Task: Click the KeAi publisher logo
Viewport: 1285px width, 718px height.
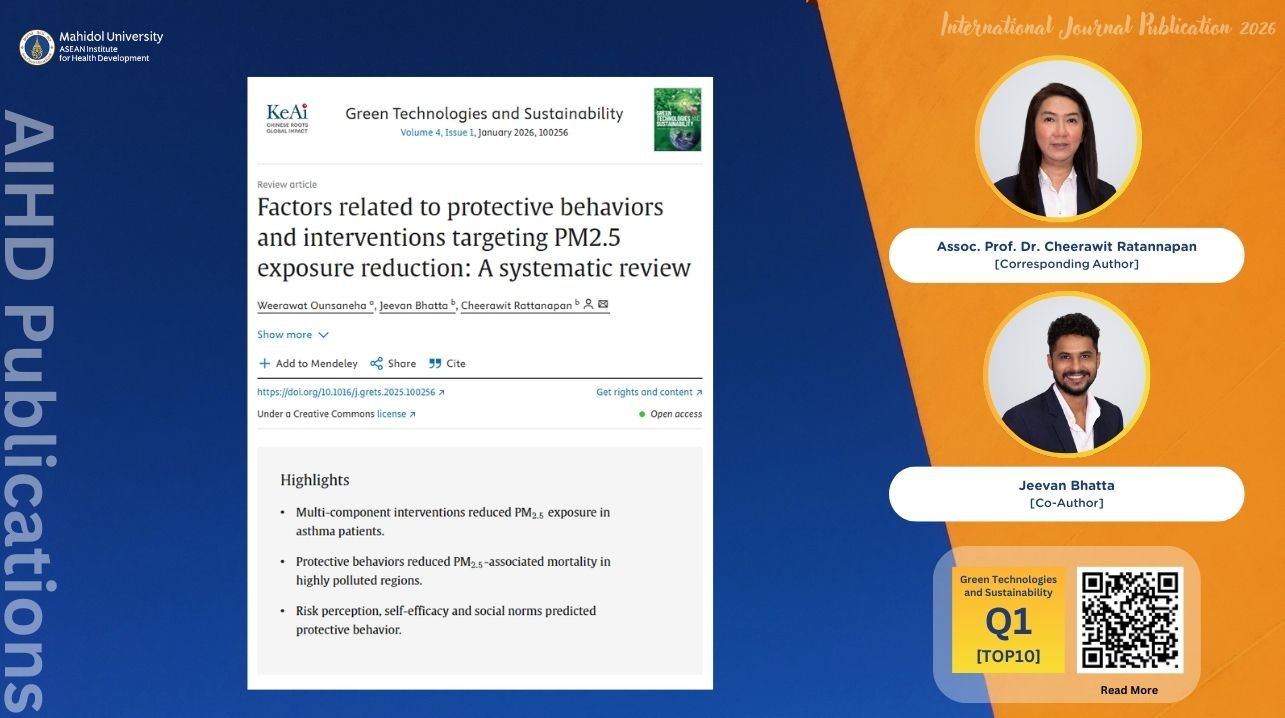Action: [x=287, y=118]
